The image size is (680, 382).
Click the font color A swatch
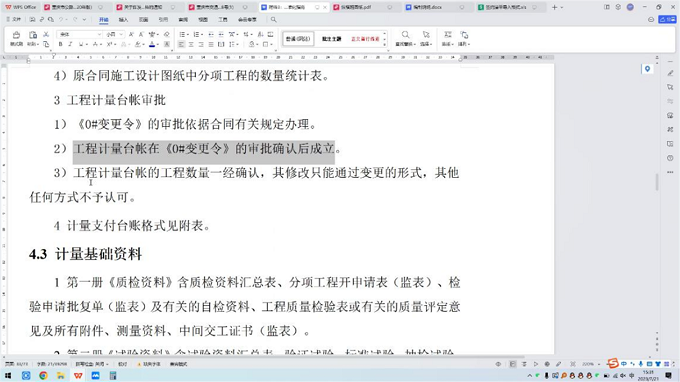pyautogui.click(x=152, y=44)
